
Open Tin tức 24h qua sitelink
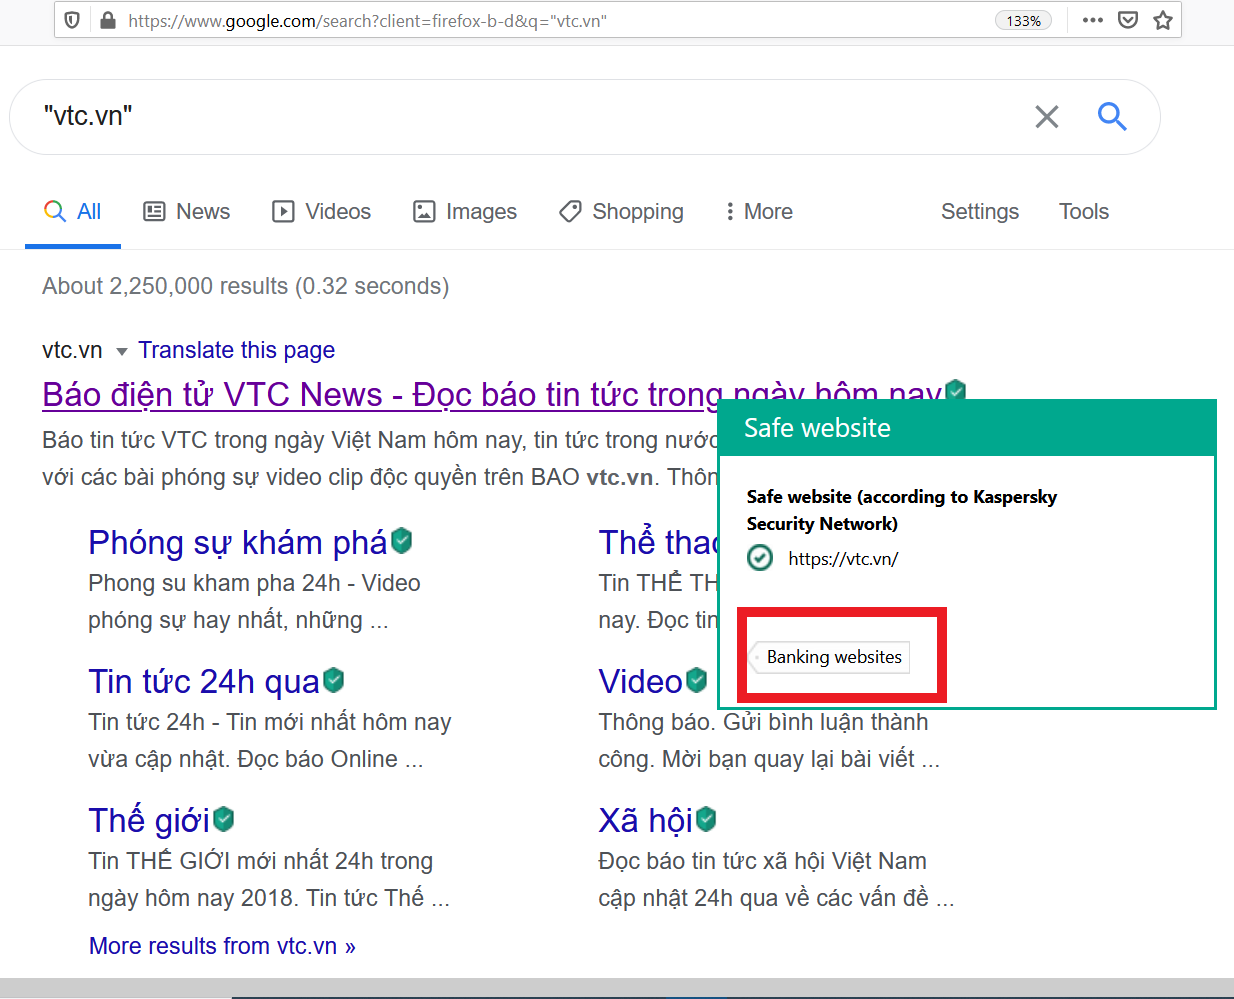(204, 681)
